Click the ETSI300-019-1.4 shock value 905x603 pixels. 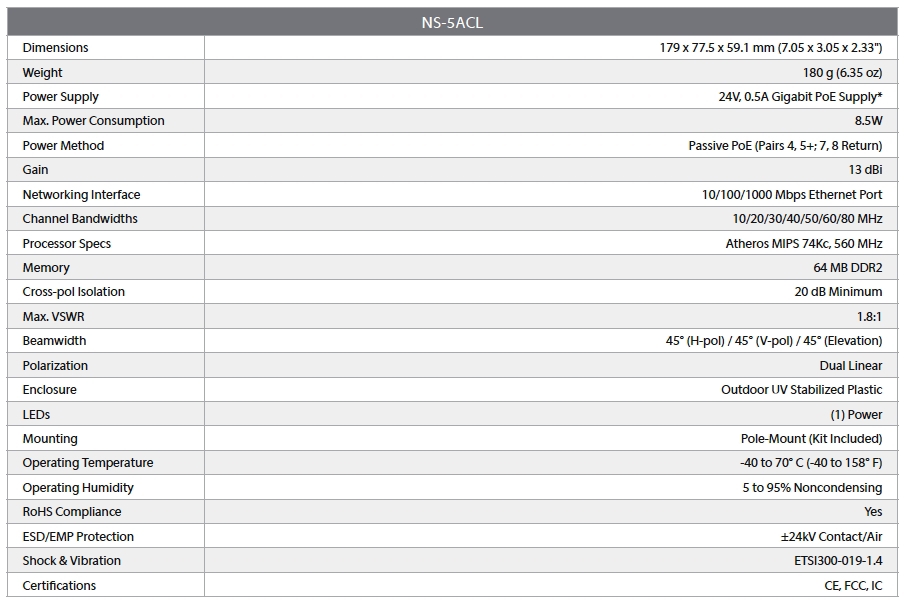(838, 561)
